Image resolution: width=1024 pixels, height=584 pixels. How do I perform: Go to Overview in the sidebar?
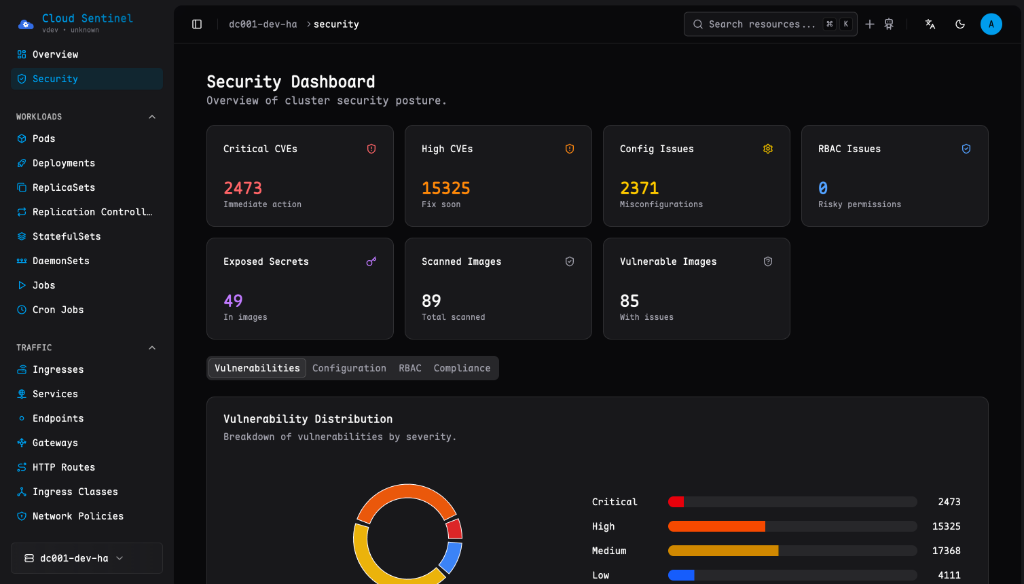tap(55, 53)
